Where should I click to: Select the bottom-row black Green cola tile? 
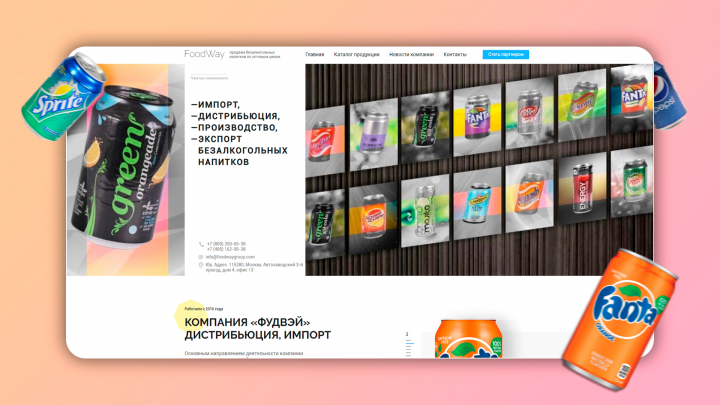coord(325,225)
